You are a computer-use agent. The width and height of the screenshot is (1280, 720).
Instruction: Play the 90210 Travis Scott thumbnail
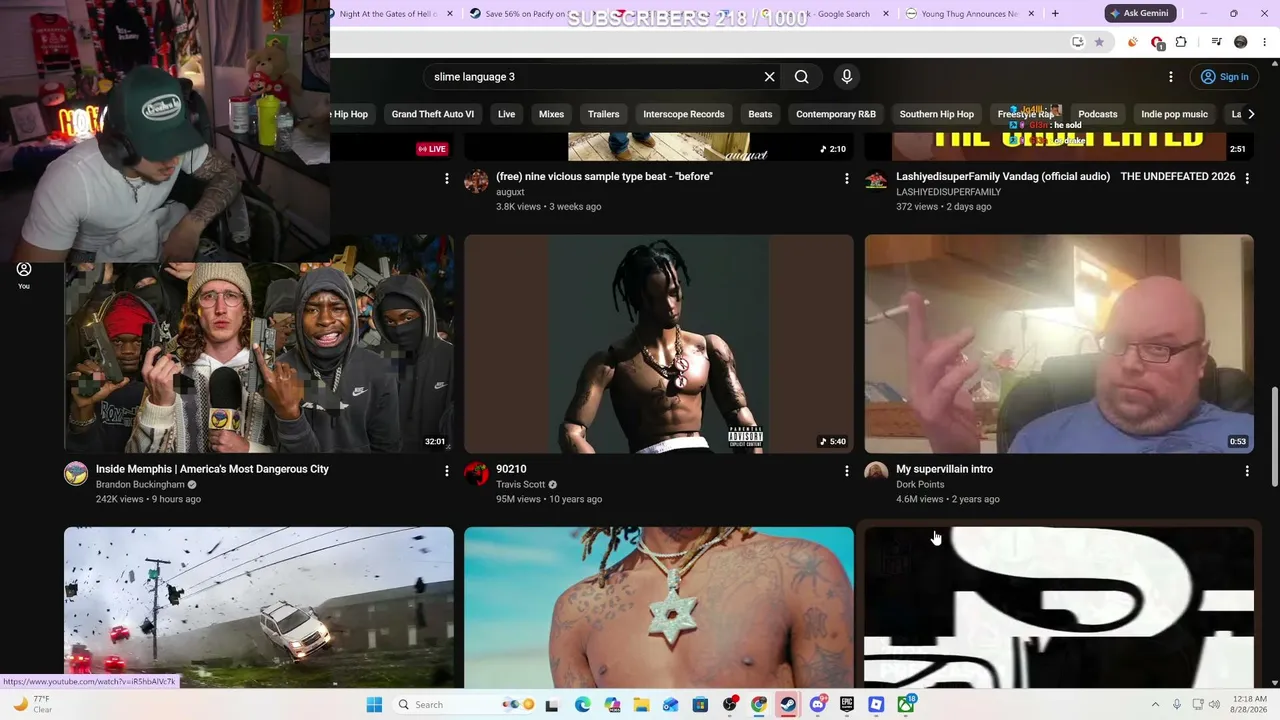pyautogui.click(x=659, y=344)
